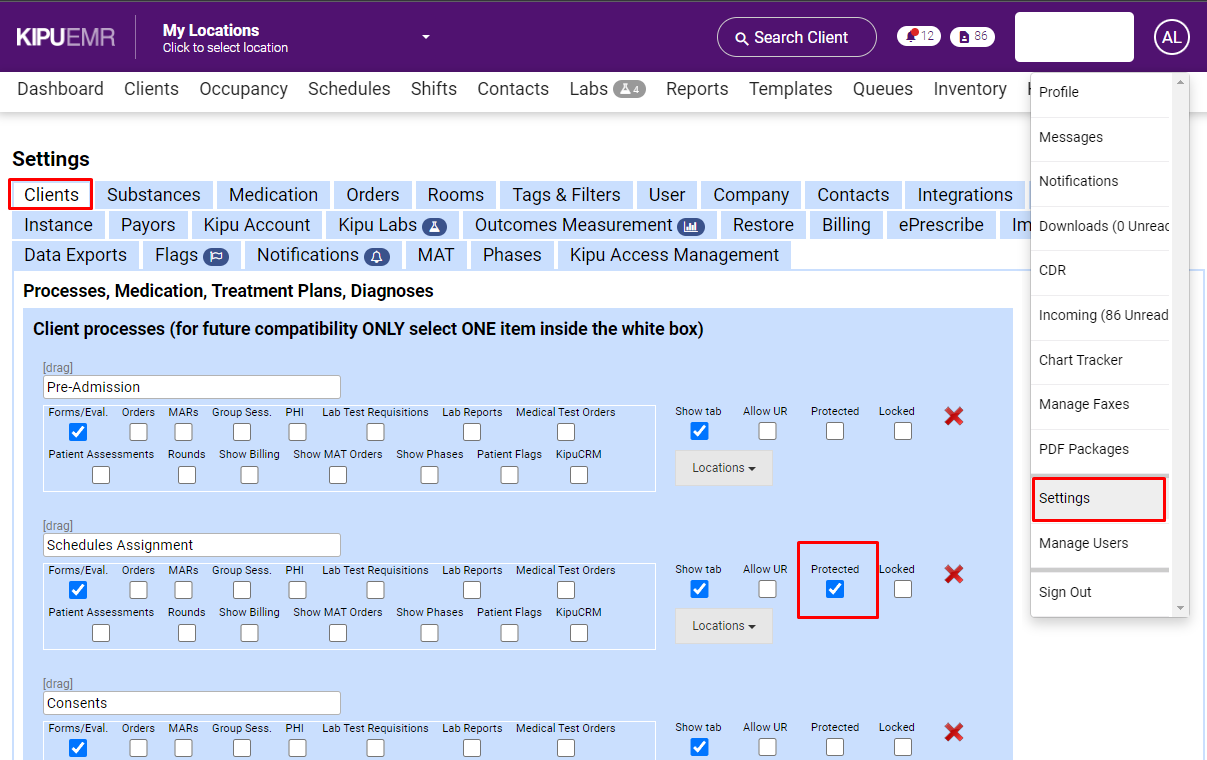Viewport: 1207px width, 760px height.
Task: Click the user menu scrollbar down arrow
Action: 1180,607
